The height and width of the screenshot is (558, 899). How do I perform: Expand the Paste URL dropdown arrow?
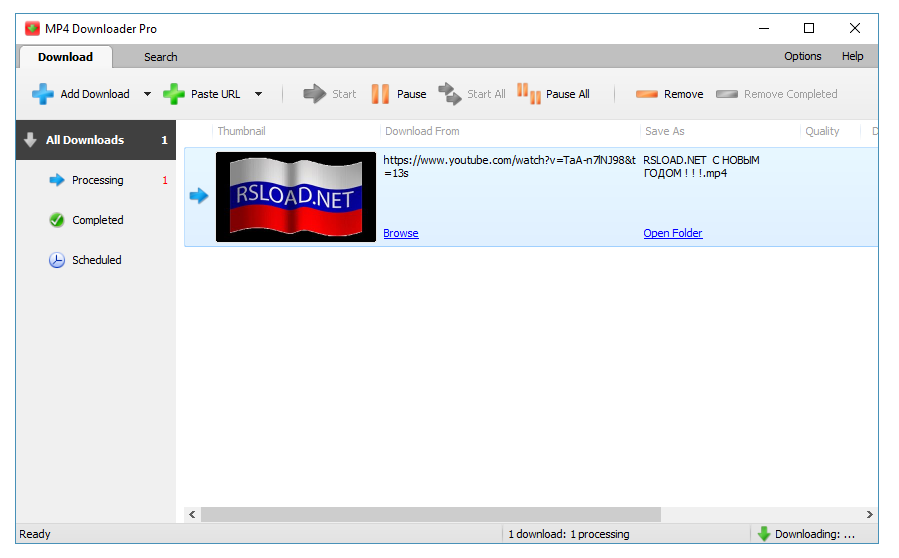(259, 94)
